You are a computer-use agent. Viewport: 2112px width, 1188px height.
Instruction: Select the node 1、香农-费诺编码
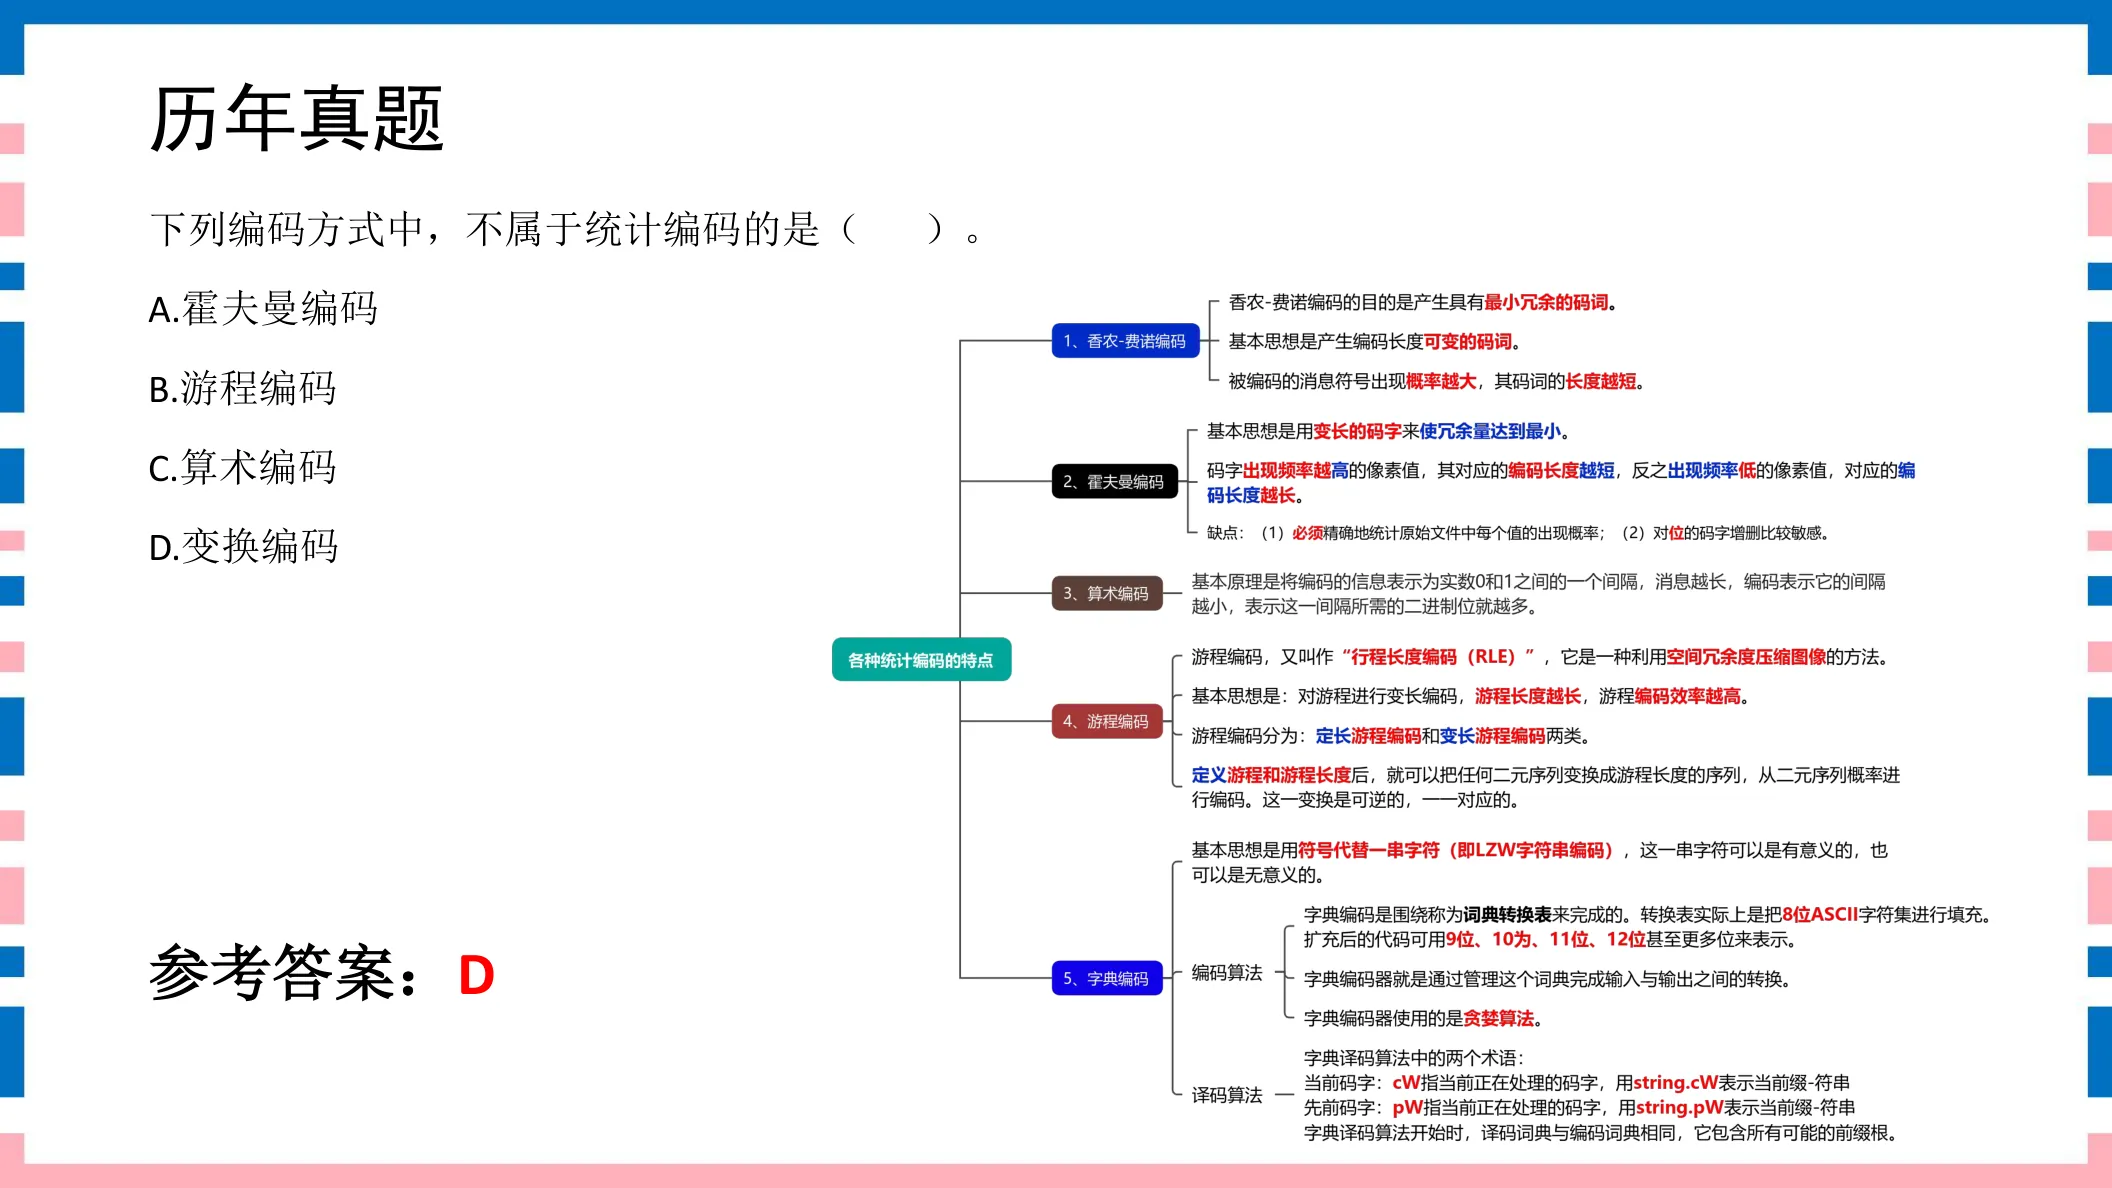pyautogui.click(x=1125, y=341)
